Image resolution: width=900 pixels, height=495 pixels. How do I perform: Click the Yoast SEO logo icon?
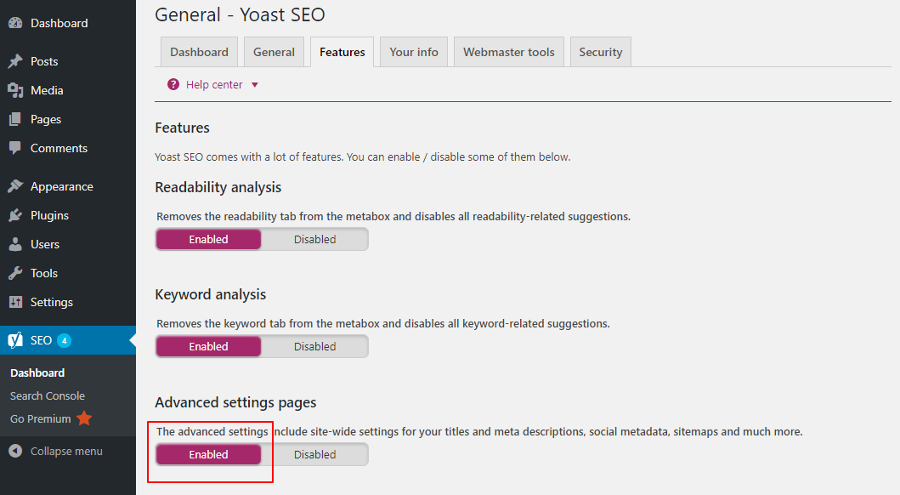(15, 340)
